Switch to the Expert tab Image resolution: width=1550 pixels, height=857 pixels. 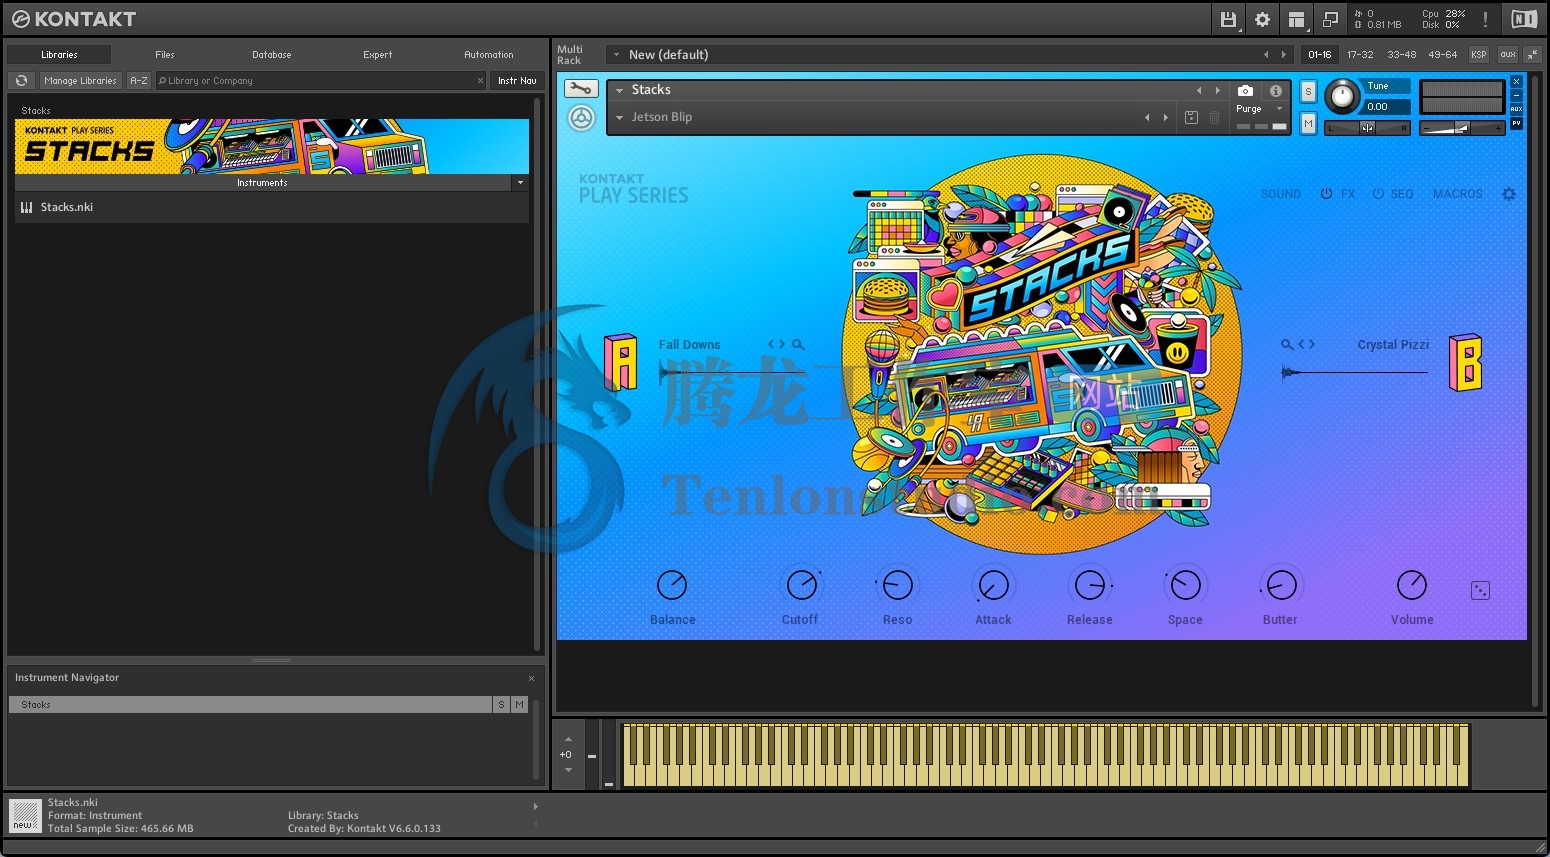(378, 55)
